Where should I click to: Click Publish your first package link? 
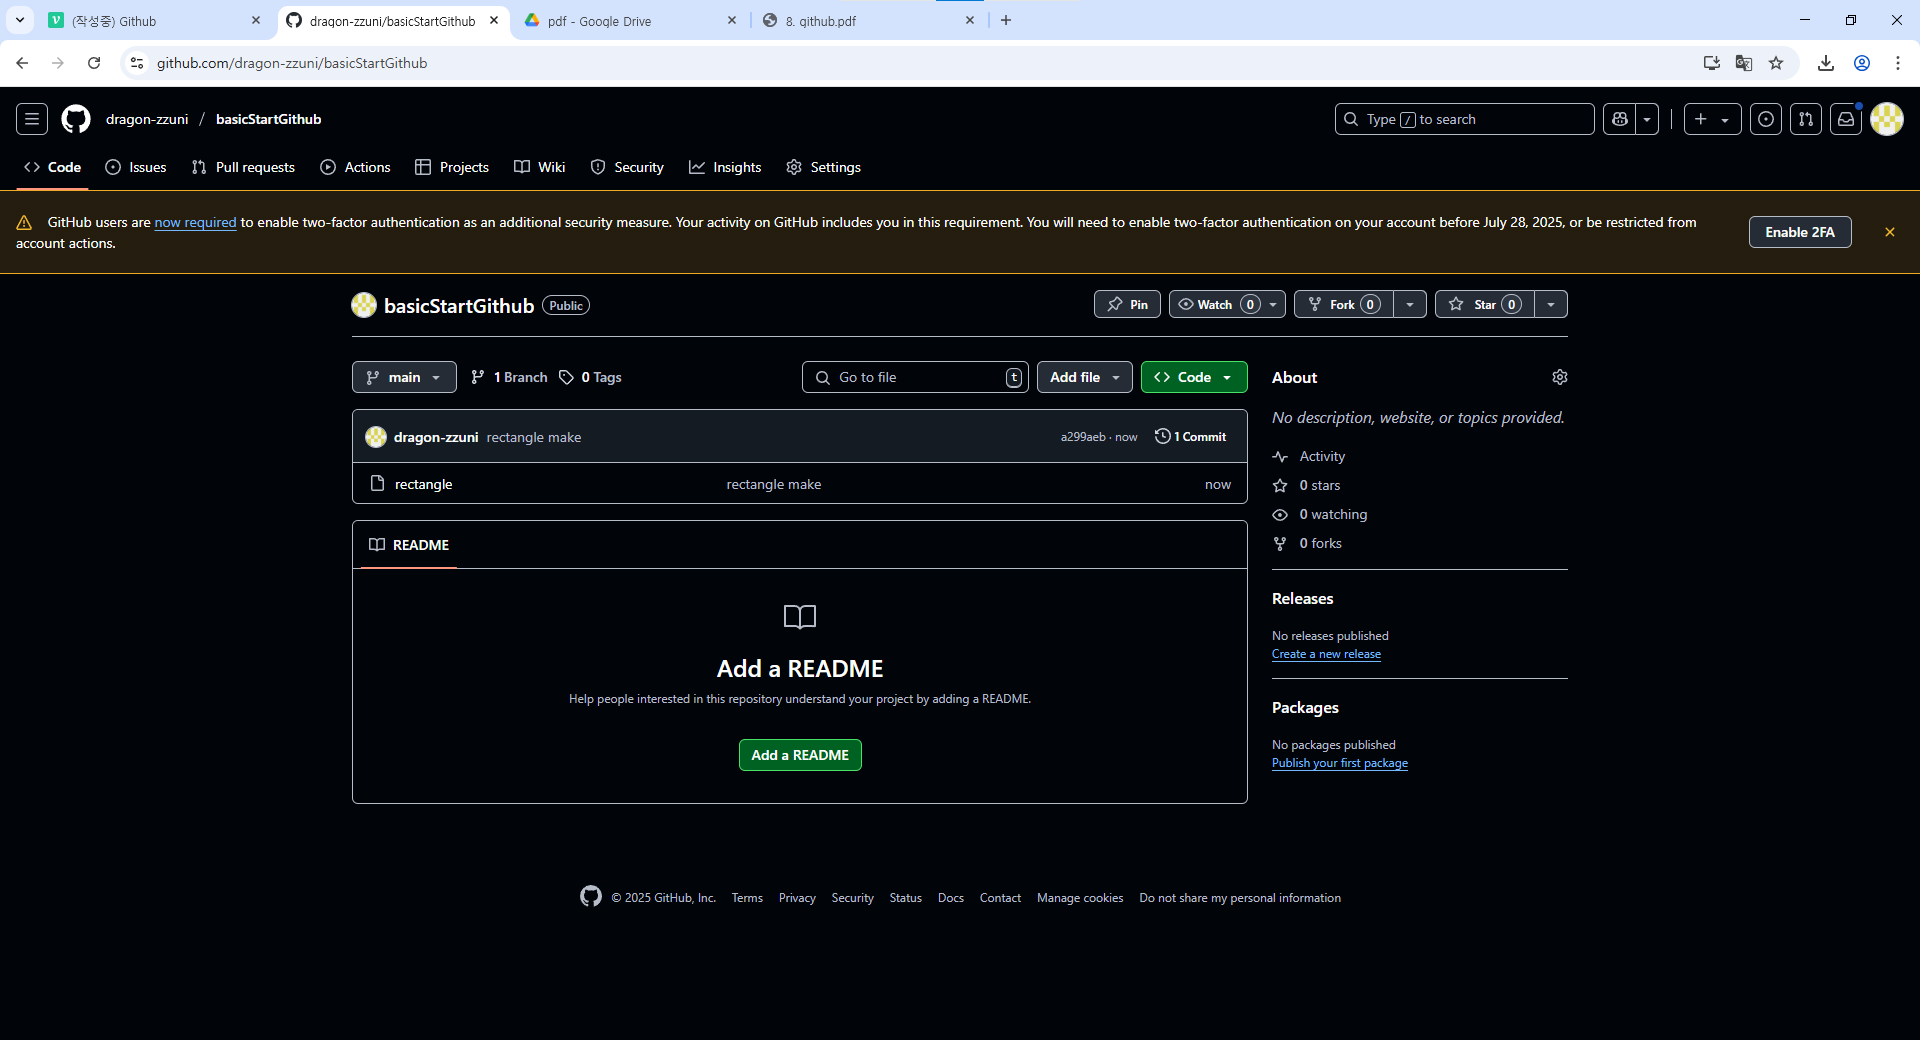pyautogui.click(x=1340, y=763)
